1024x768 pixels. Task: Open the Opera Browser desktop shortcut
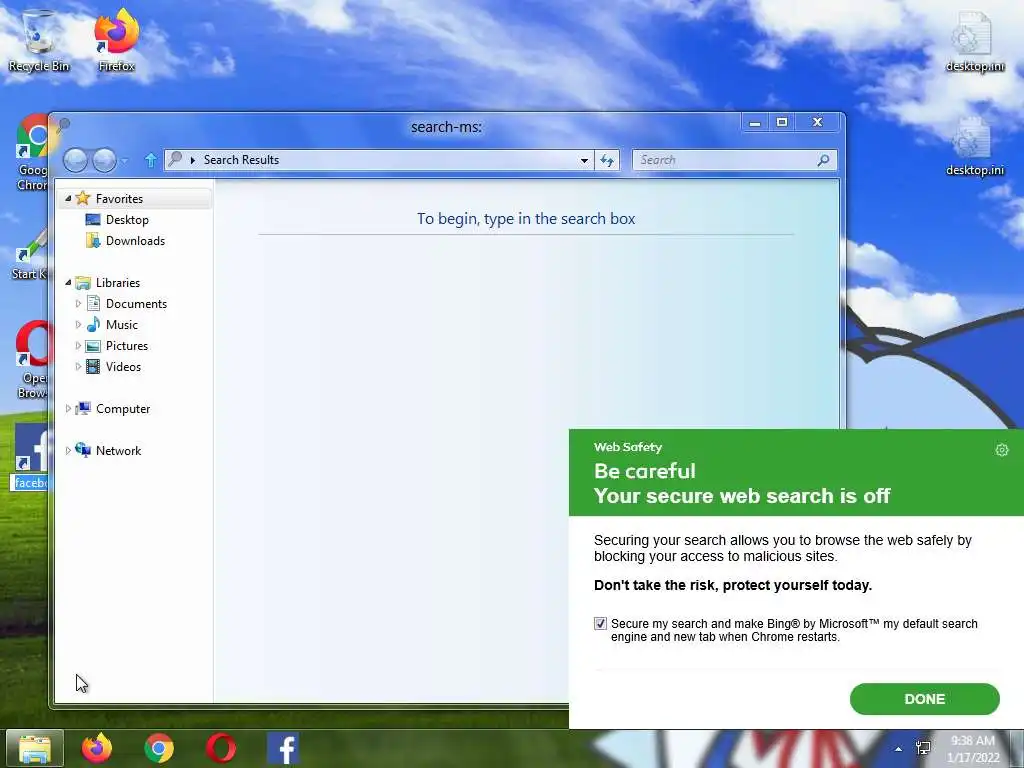click(x=31, y=359)
